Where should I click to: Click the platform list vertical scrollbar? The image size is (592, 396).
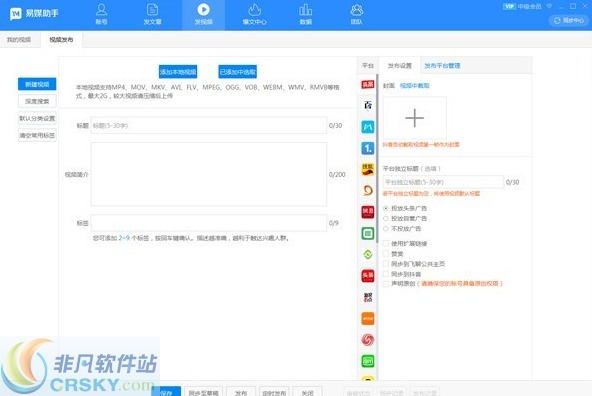click(377, 159)
